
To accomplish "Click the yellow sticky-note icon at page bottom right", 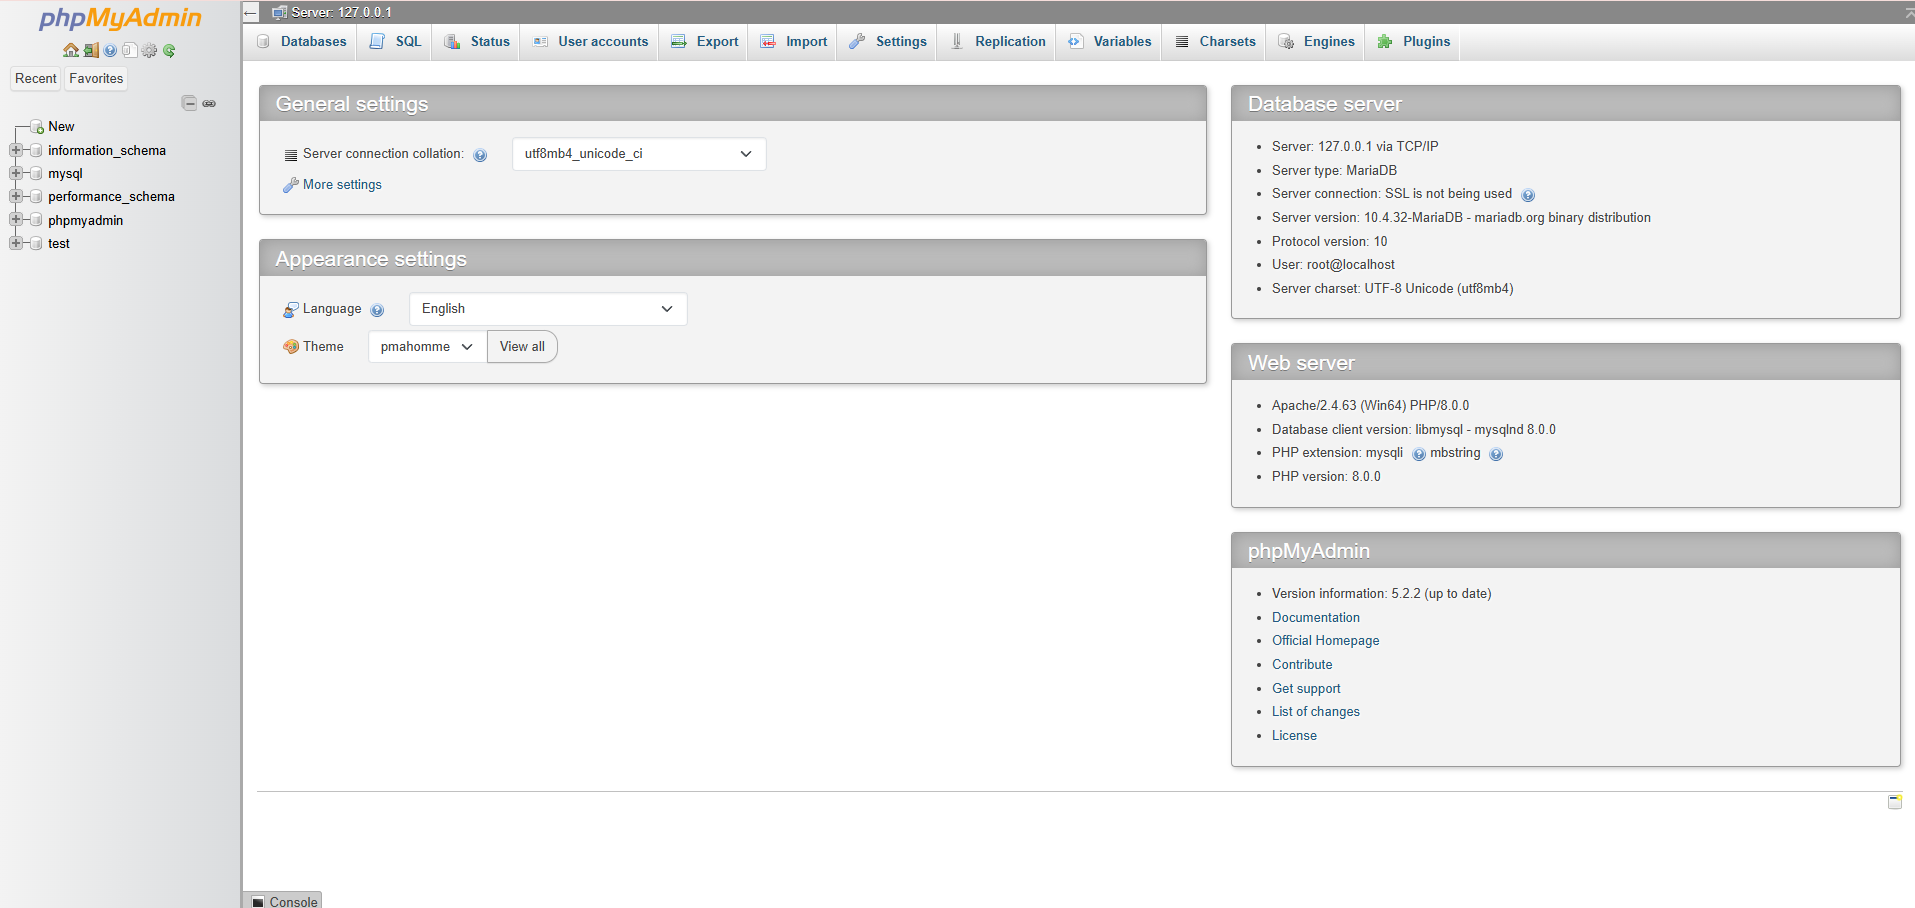I will click(x=1894, y=801).
